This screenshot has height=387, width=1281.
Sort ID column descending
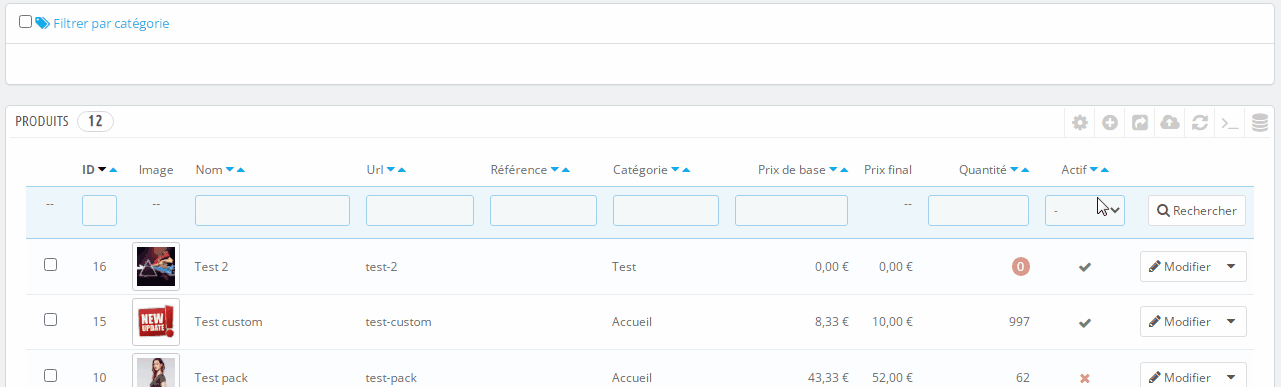coord(102,170)
